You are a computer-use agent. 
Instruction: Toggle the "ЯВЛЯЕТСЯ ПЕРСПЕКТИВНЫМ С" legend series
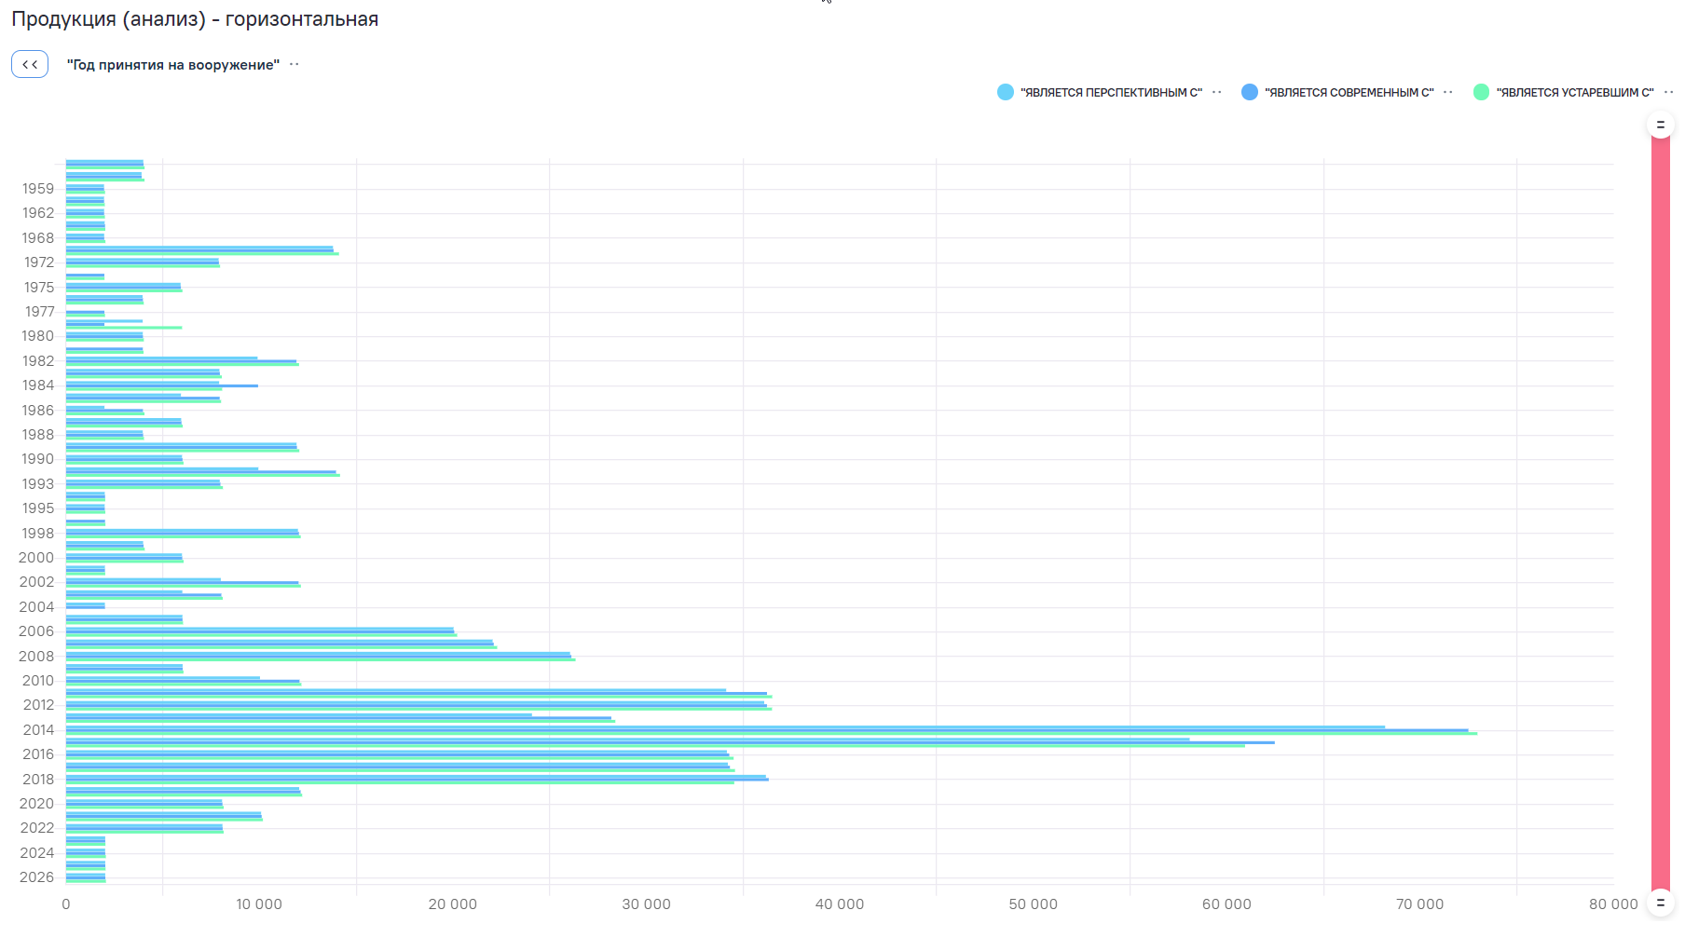coord(1110,92)
